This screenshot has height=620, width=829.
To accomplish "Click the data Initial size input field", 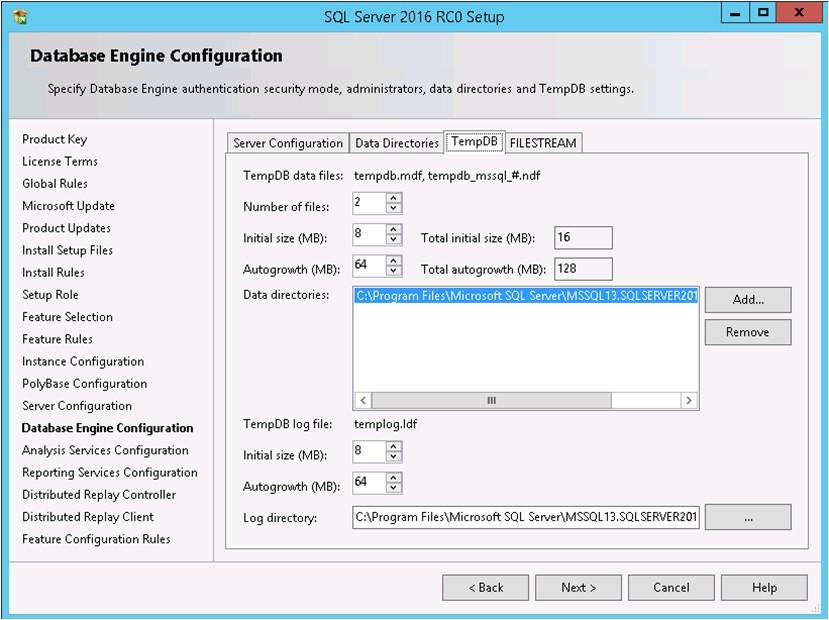I will (370, 234).
